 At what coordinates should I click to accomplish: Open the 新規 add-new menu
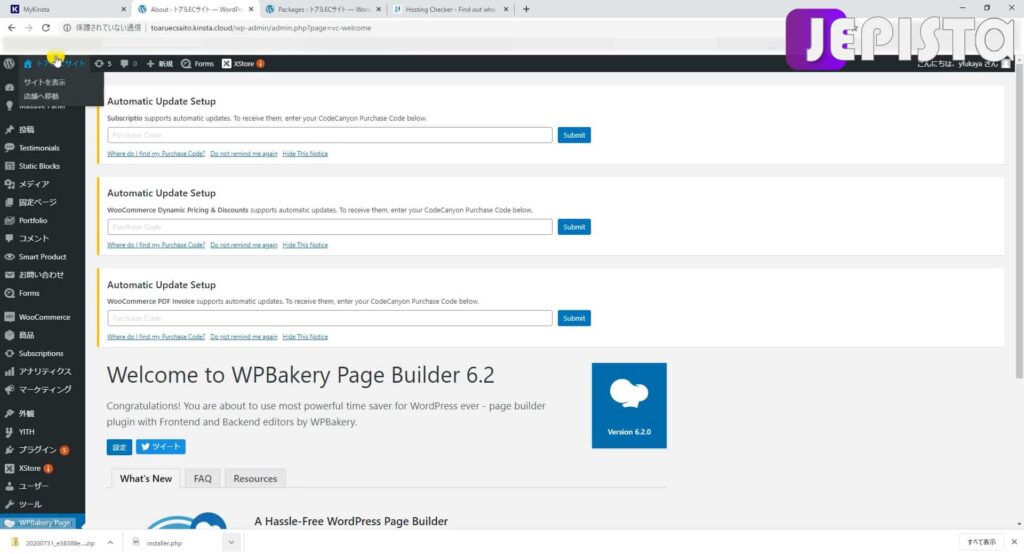[x=160, y=63]
